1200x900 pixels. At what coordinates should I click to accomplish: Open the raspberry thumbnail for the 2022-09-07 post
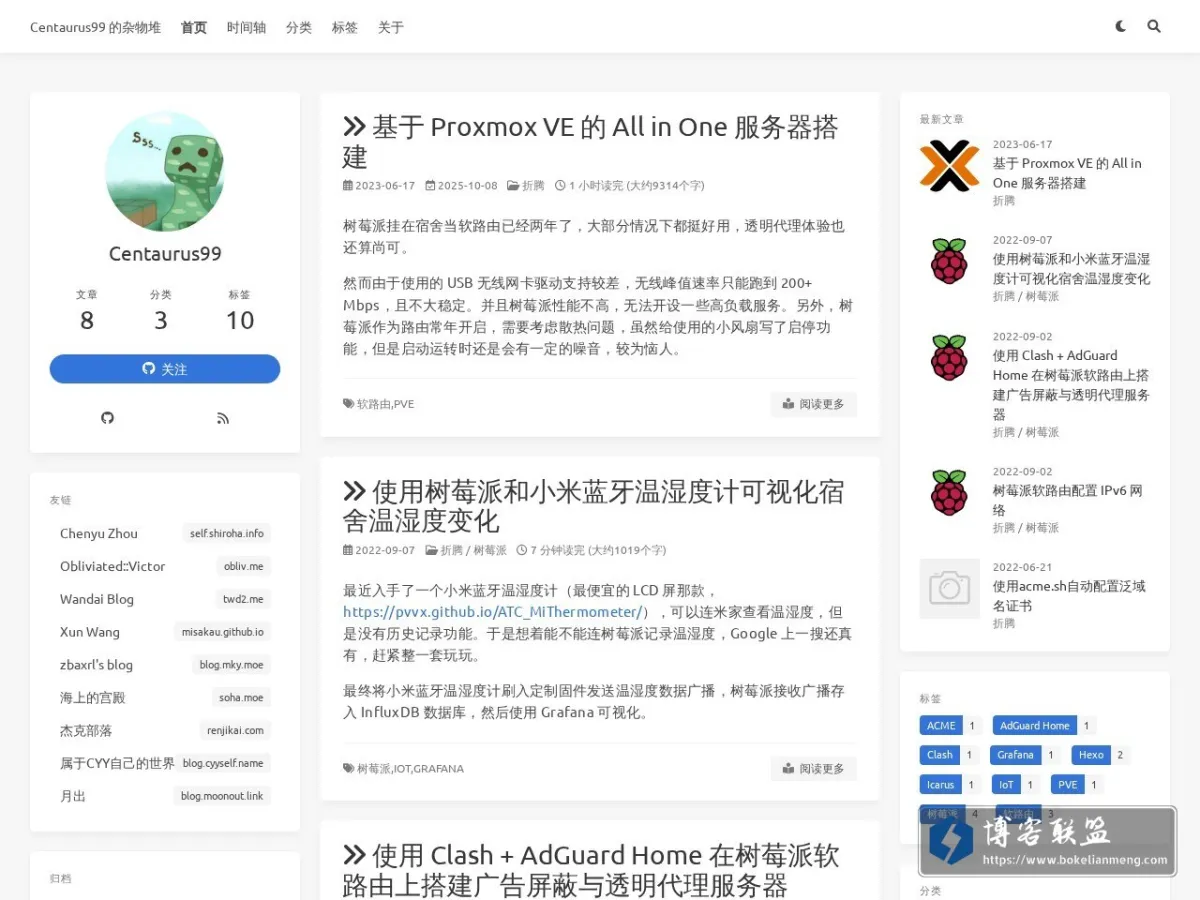point(949,261)
